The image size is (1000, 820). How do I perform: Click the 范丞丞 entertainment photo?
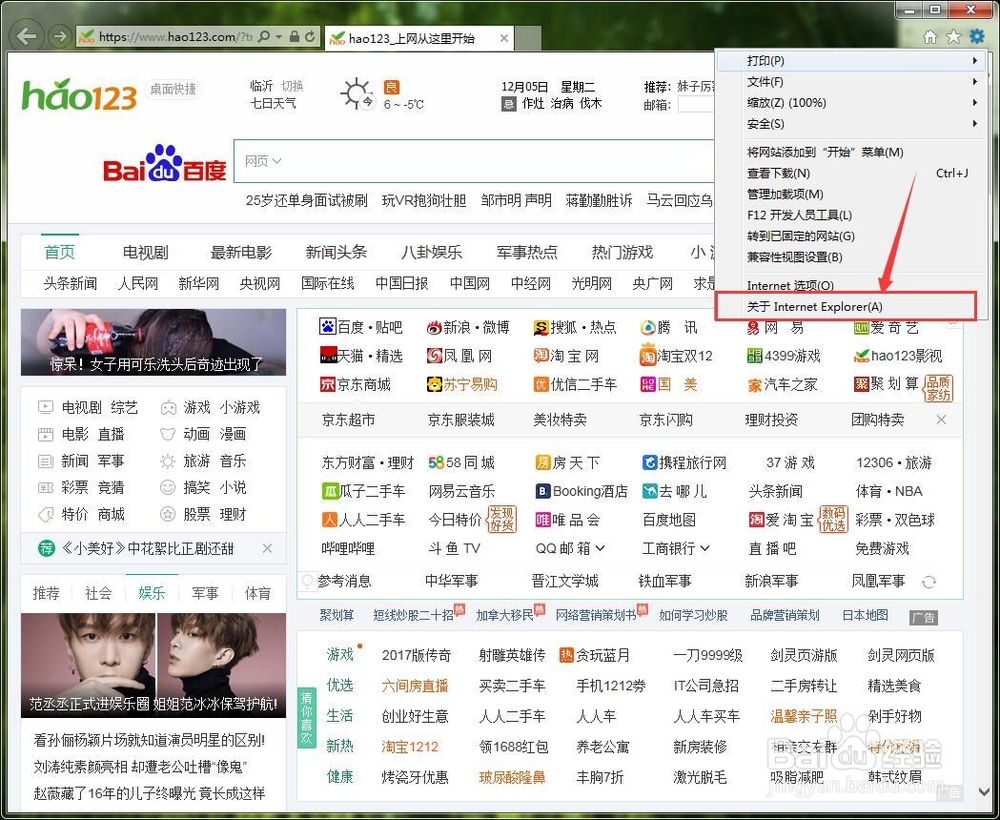(x=153, y=665)
